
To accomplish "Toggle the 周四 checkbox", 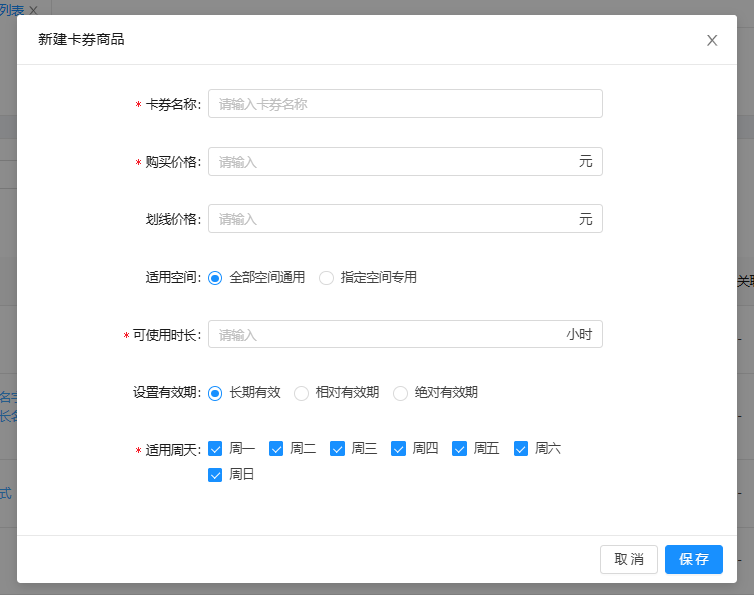I will click(x=398, y=449).
